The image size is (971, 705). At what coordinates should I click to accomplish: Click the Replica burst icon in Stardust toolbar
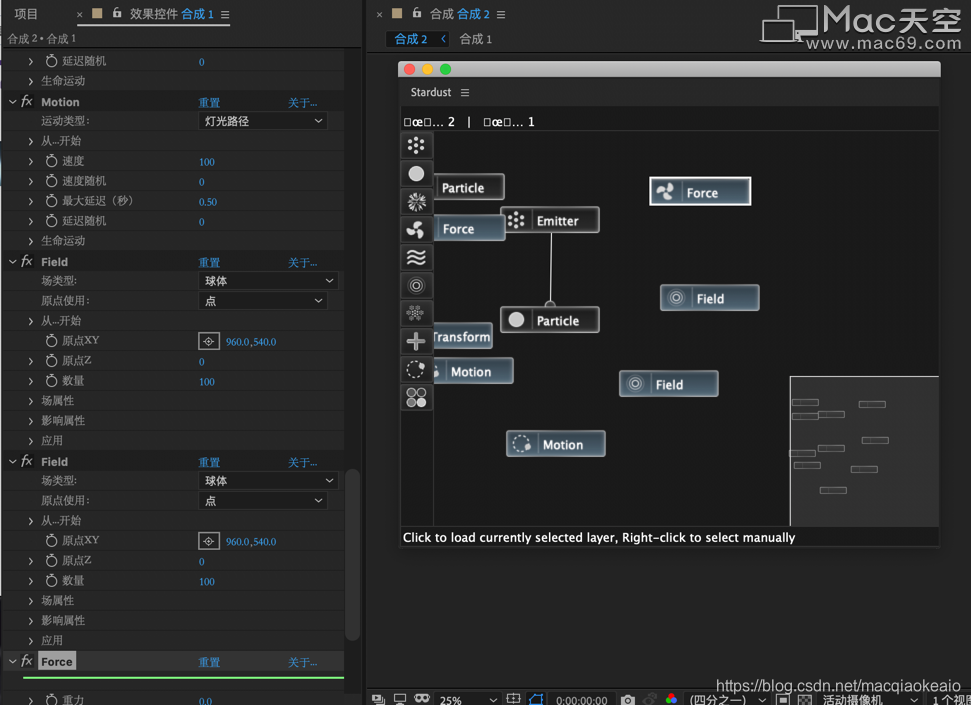tap(416, 201)
